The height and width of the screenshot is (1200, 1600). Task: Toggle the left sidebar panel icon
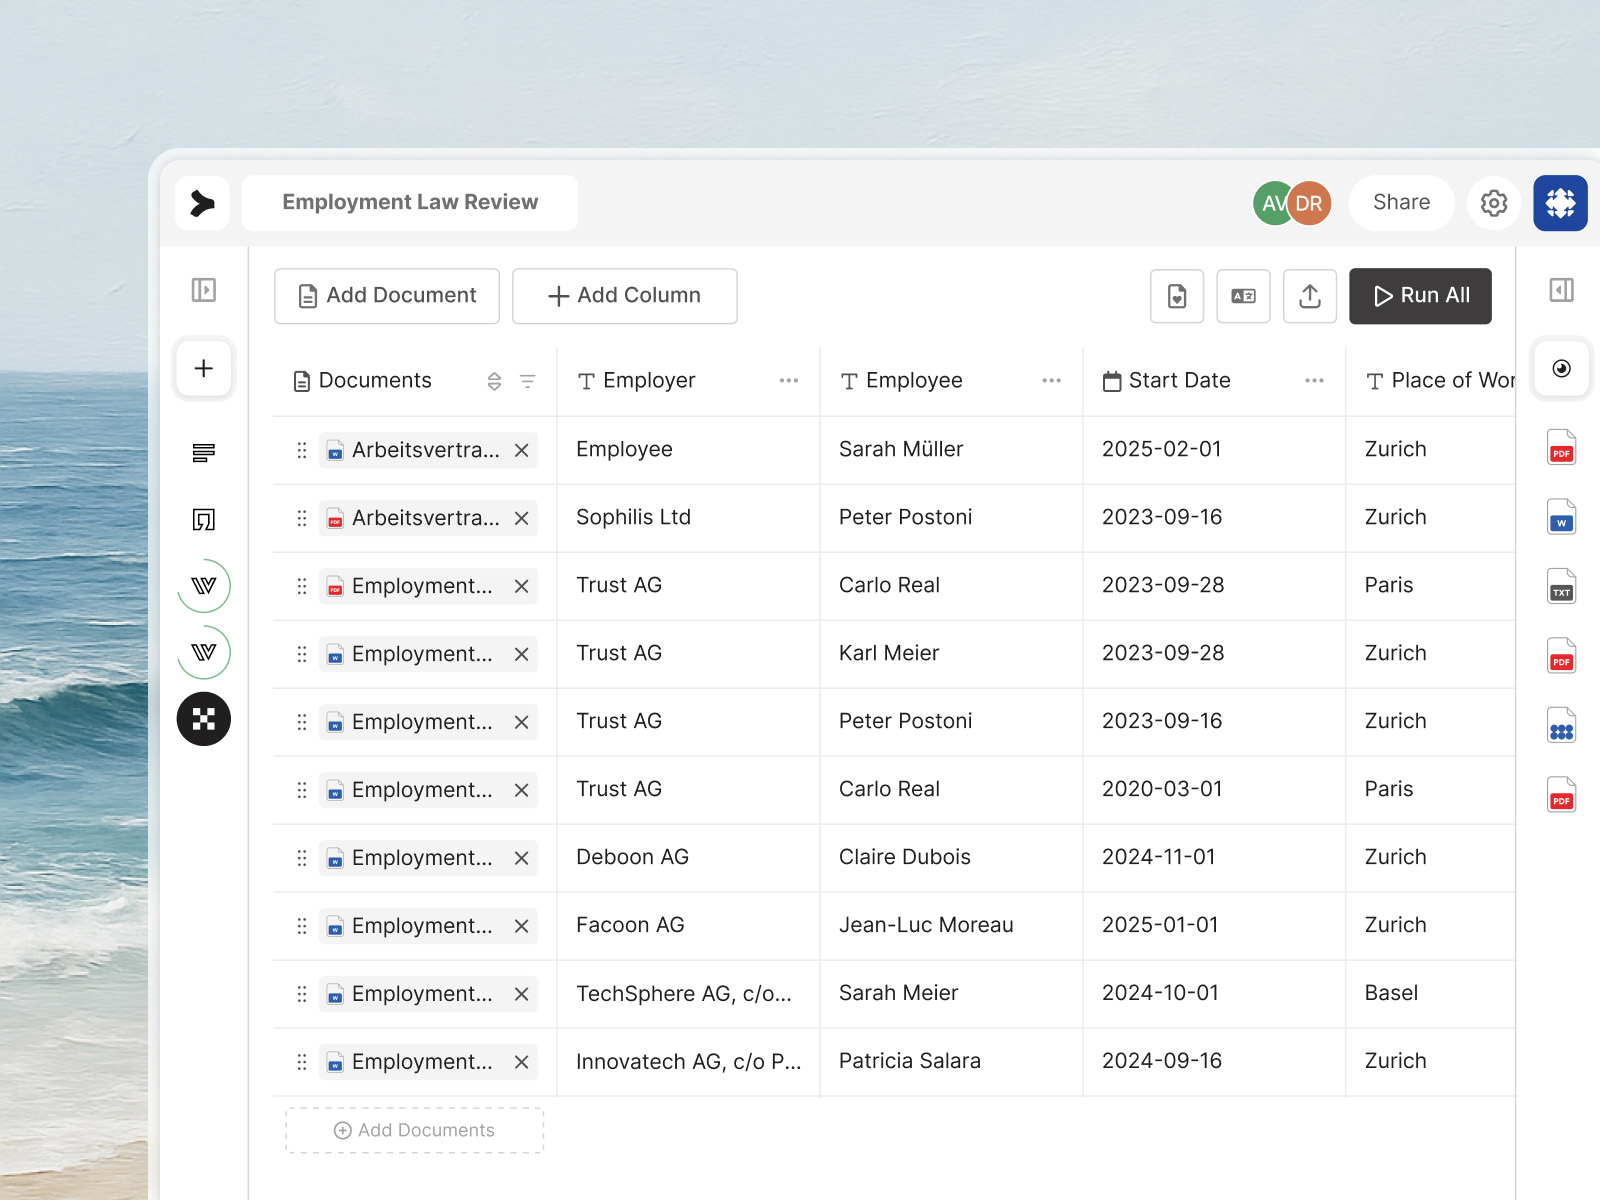click(x=204, y=290)
